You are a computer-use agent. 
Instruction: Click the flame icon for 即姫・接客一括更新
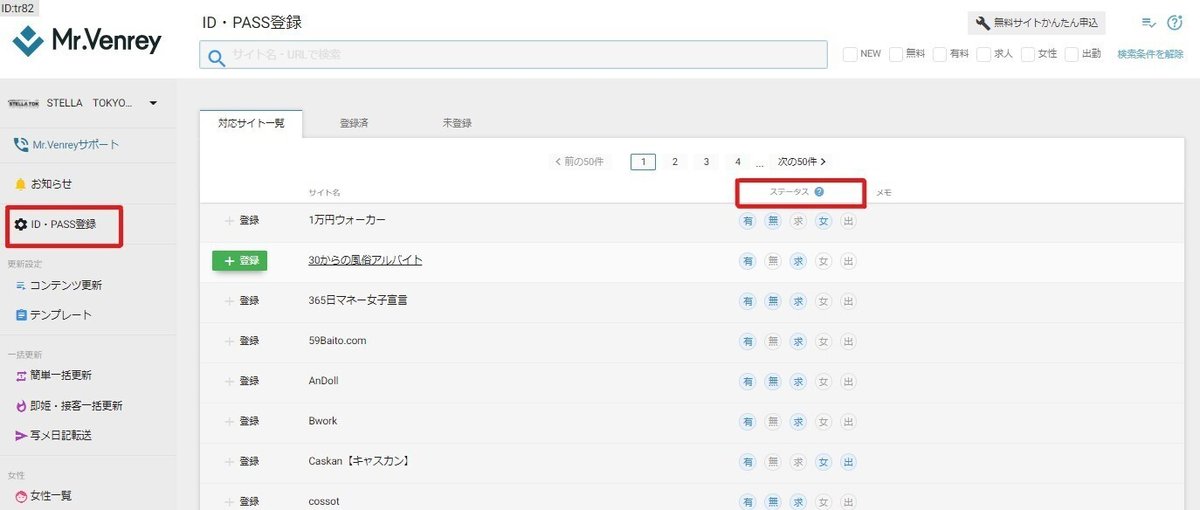coord(21,406)
